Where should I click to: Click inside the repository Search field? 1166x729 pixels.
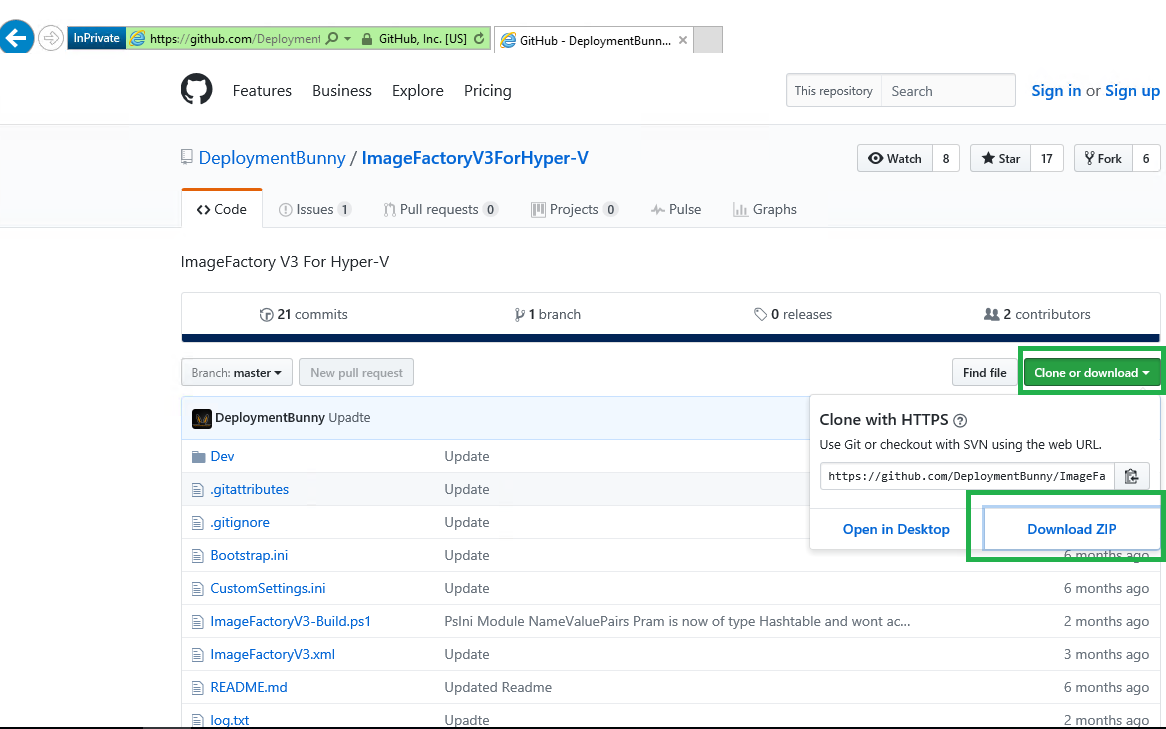[948, 91]
